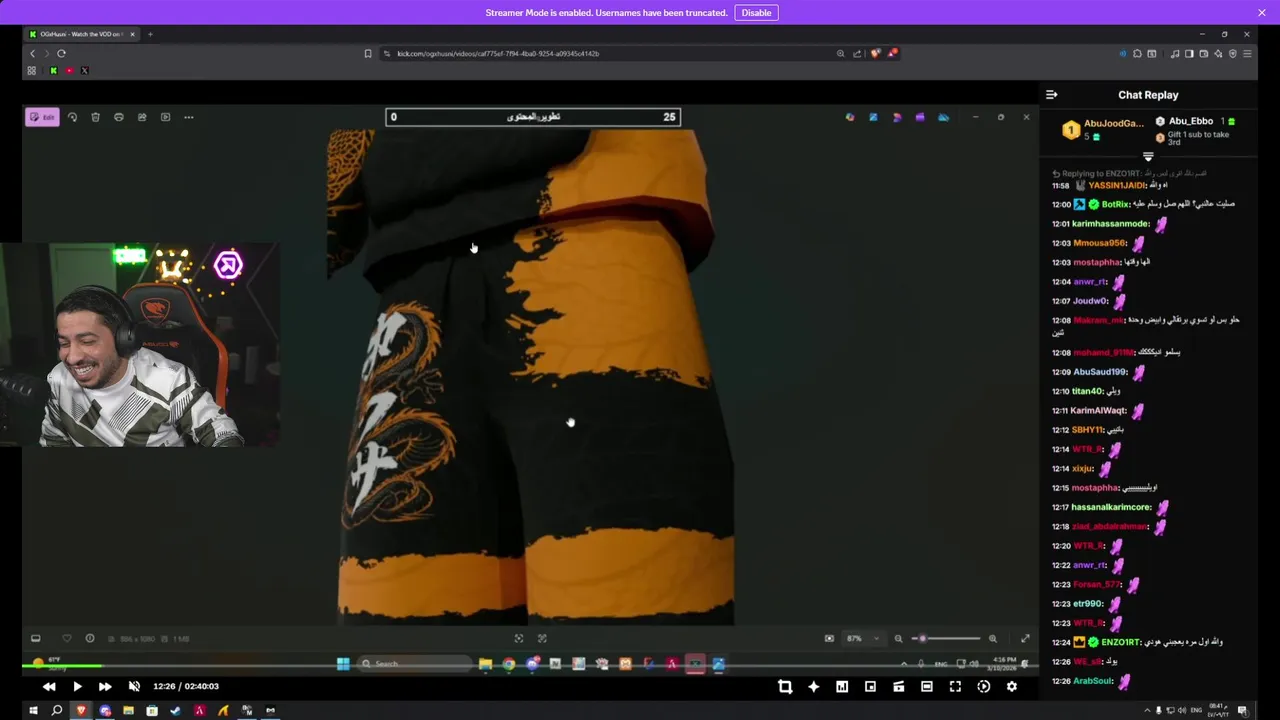Screen dimensions: 1280x720
Task: Click the streamer webcam overlay
Action: click(140, 345)
